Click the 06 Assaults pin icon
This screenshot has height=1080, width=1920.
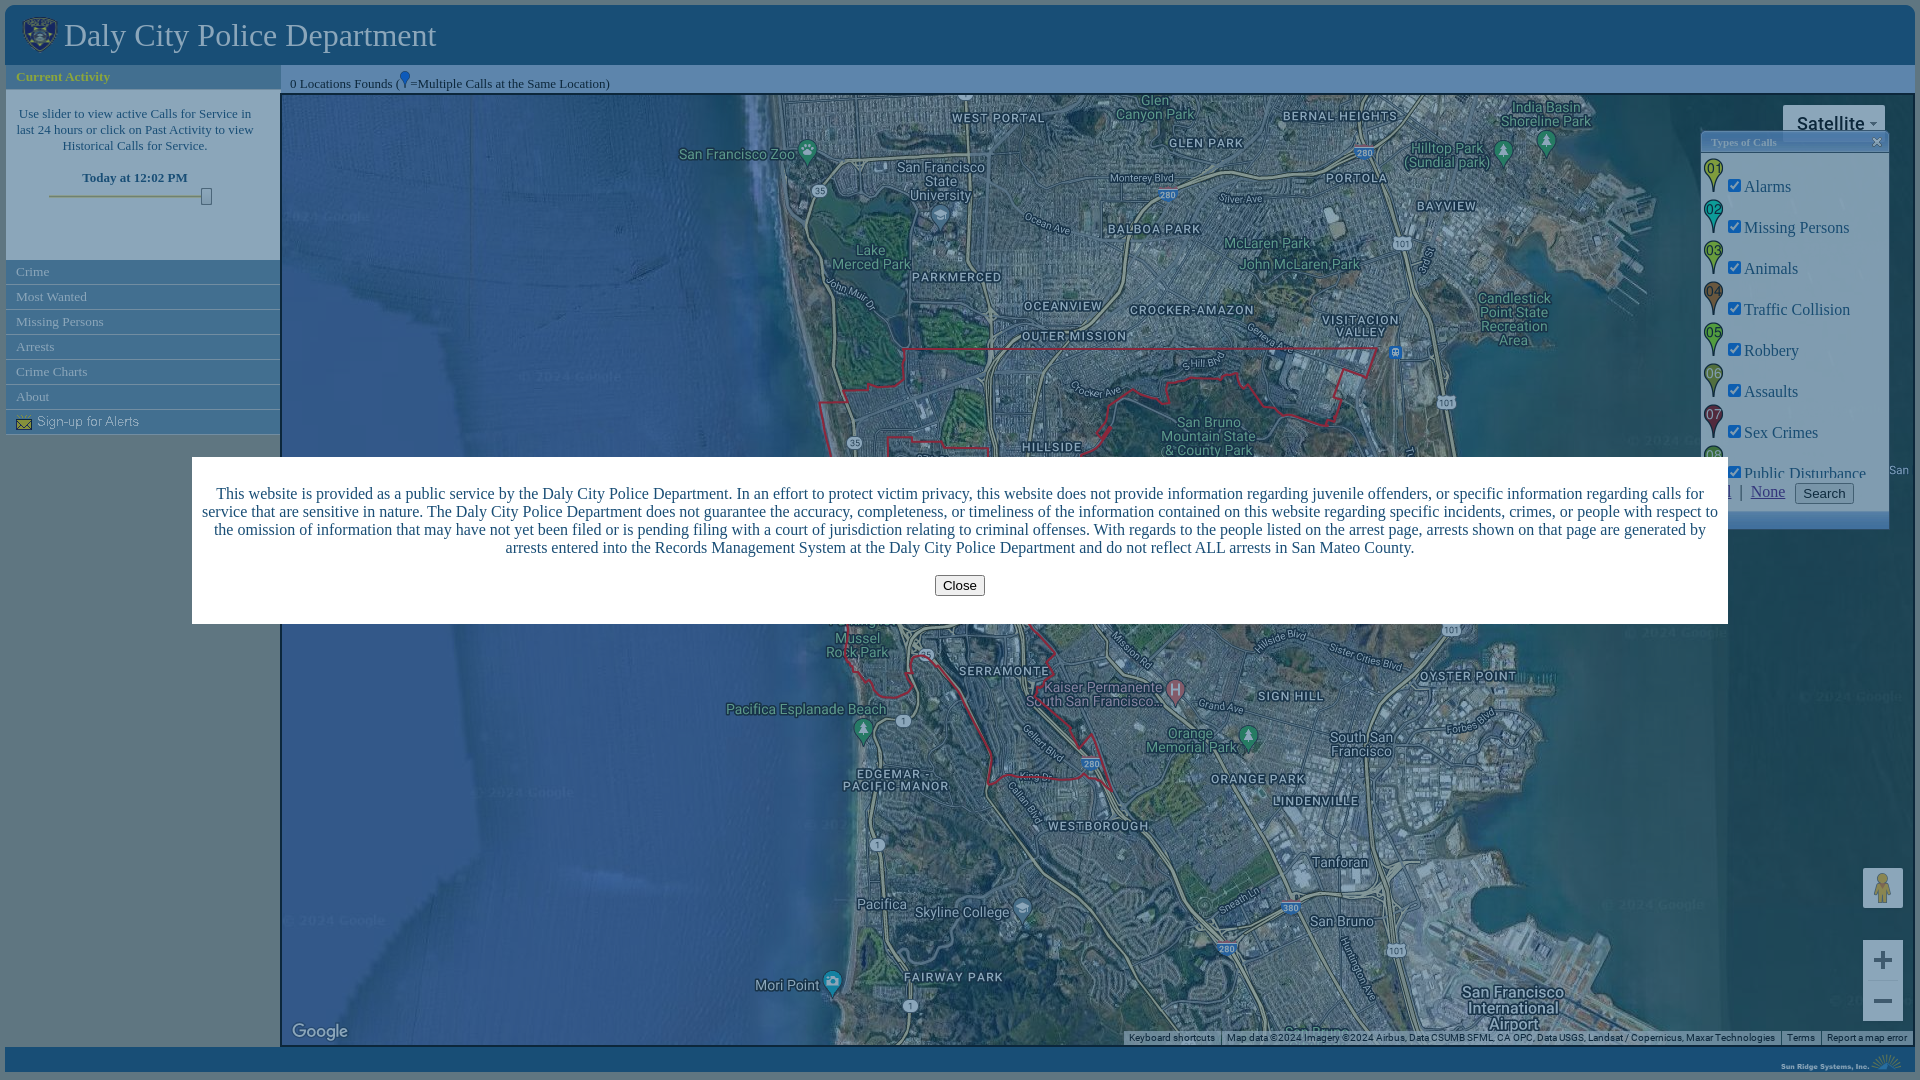pyautogui.click(x=1713, y=381)
